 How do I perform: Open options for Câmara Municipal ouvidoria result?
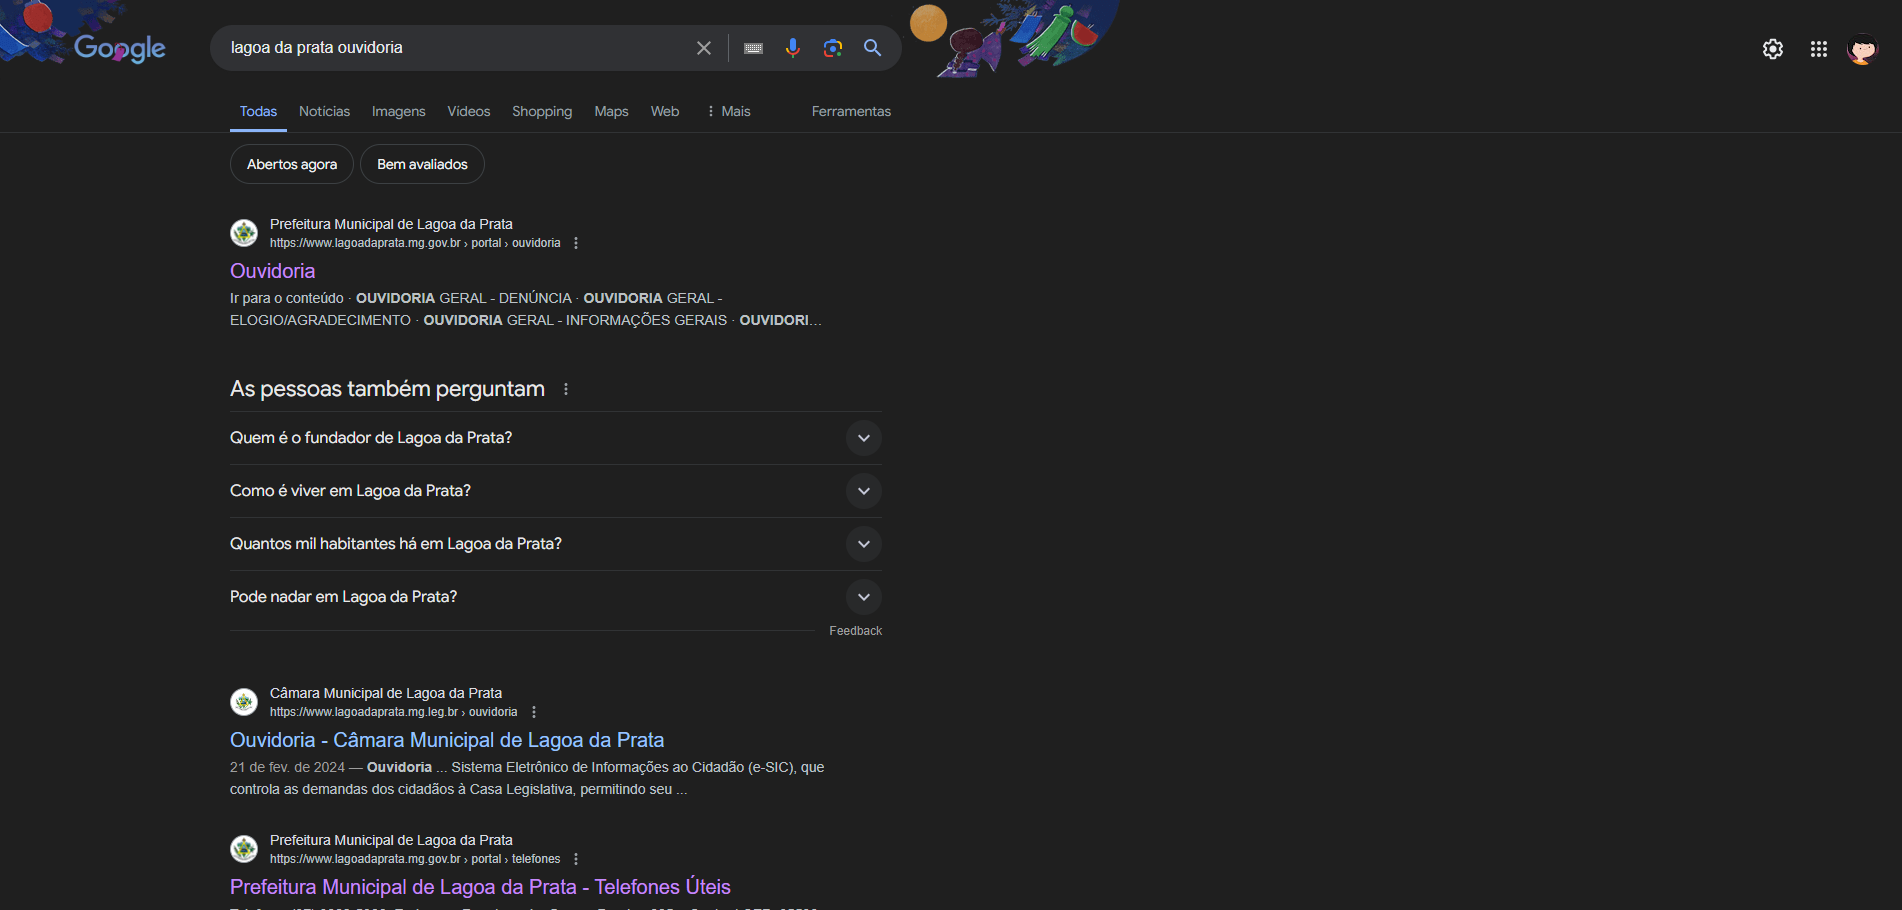(534, 712)
